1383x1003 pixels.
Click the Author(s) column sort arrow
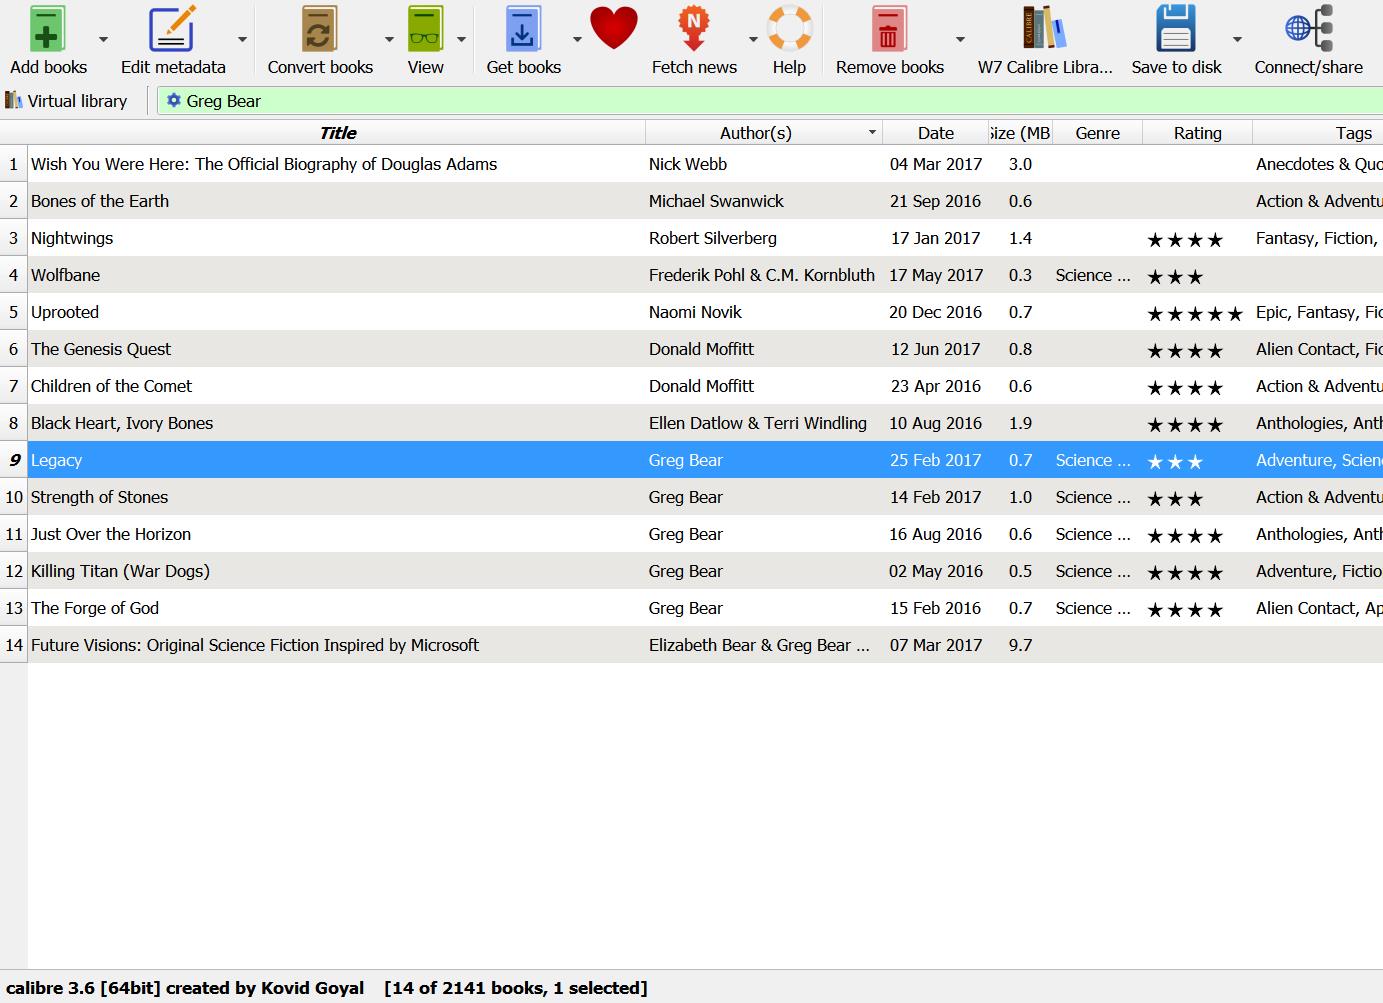872,133
